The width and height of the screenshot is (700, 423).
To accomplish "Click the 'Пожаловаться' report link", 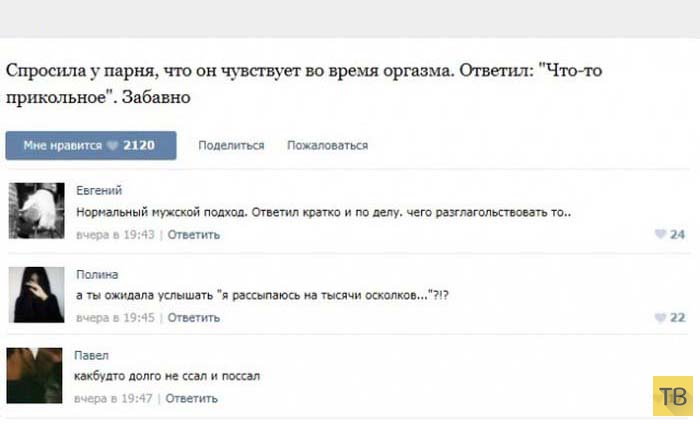I will pos(328,145).
